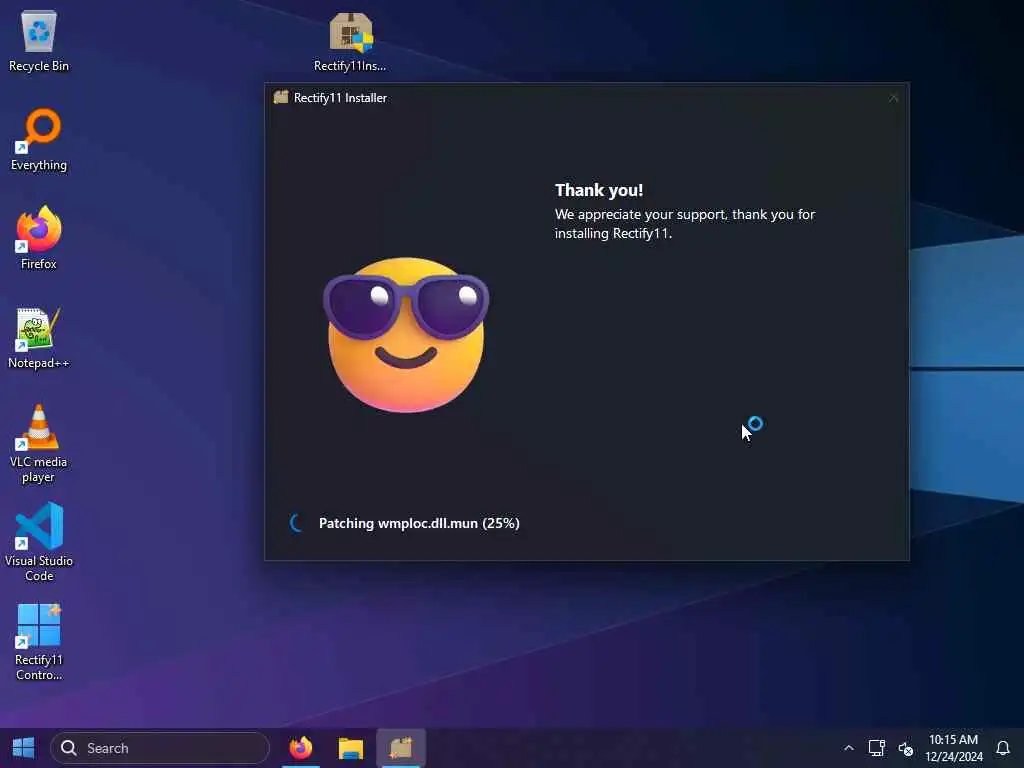Click 'Patching wmploc.dll.mun (25%)' status text
Screen dimensions: 1024x768
click(419, 523)
